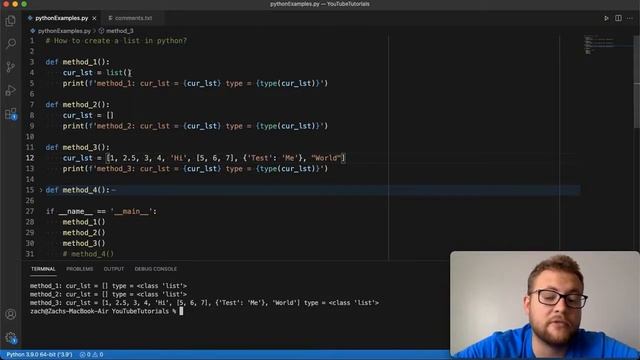Switch to comments.txt tab
Screen dimensions: 640x360
pos(133,18)
